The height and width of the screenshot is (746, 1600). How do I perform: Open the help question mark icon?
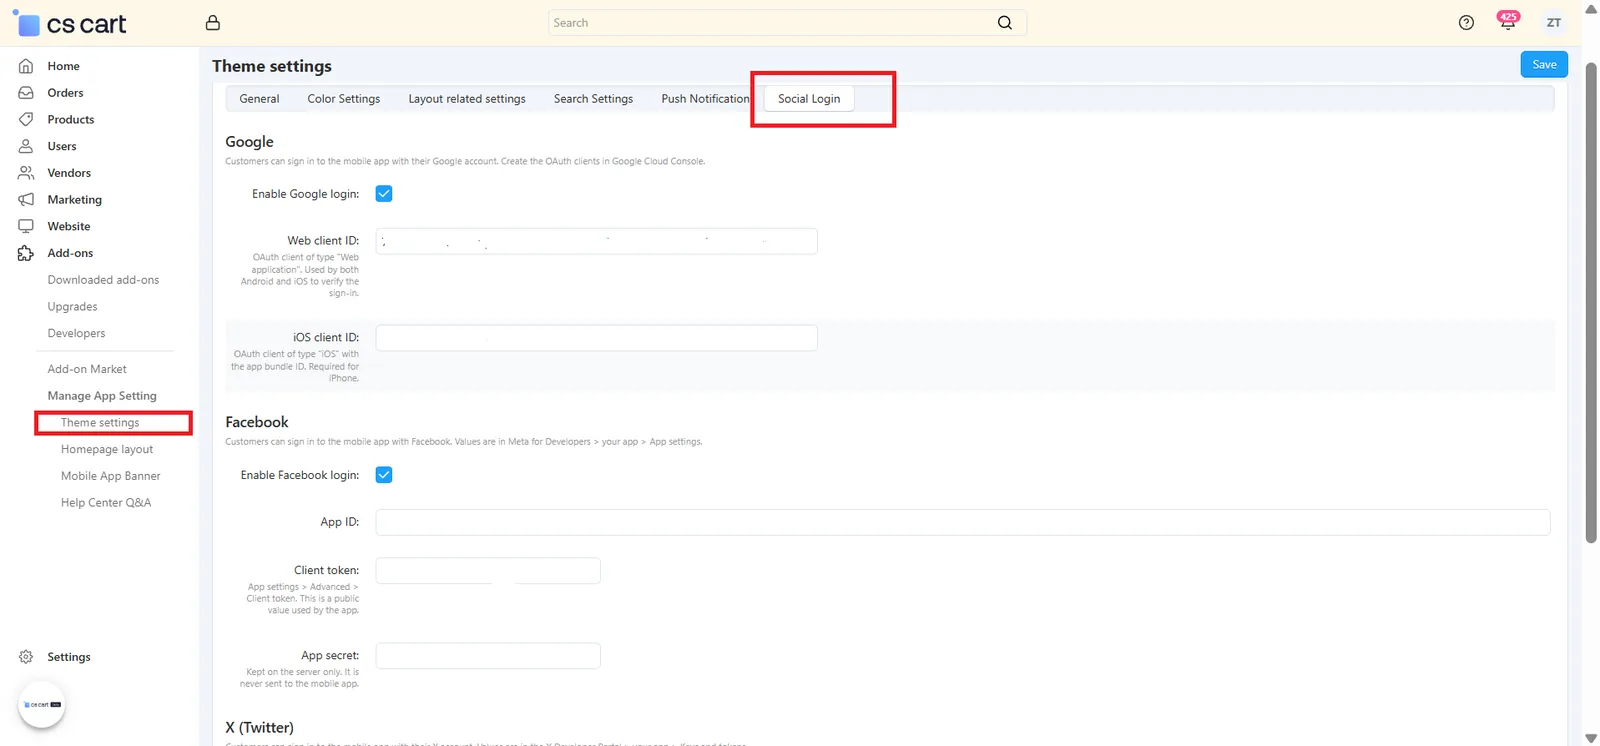pyautogui.click(x=1466, y=23)
